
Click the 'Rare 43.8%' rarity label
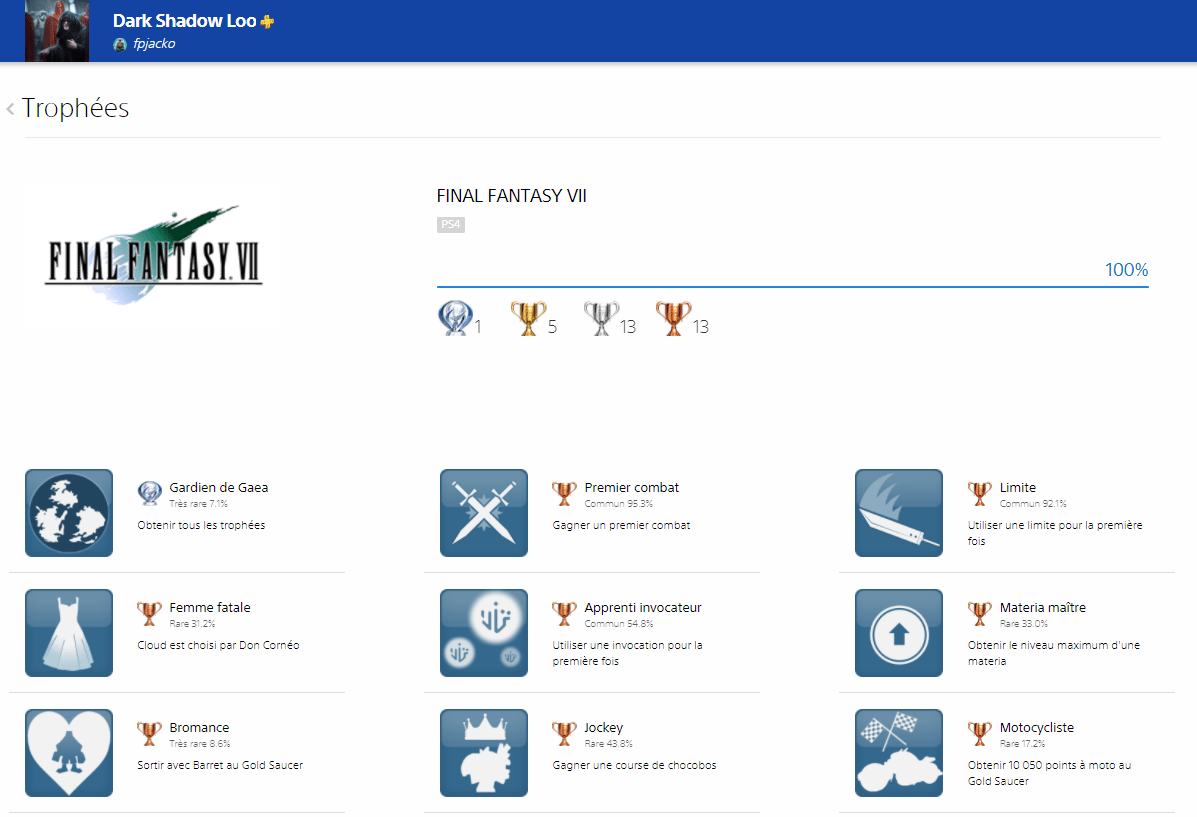click(608, 744)
